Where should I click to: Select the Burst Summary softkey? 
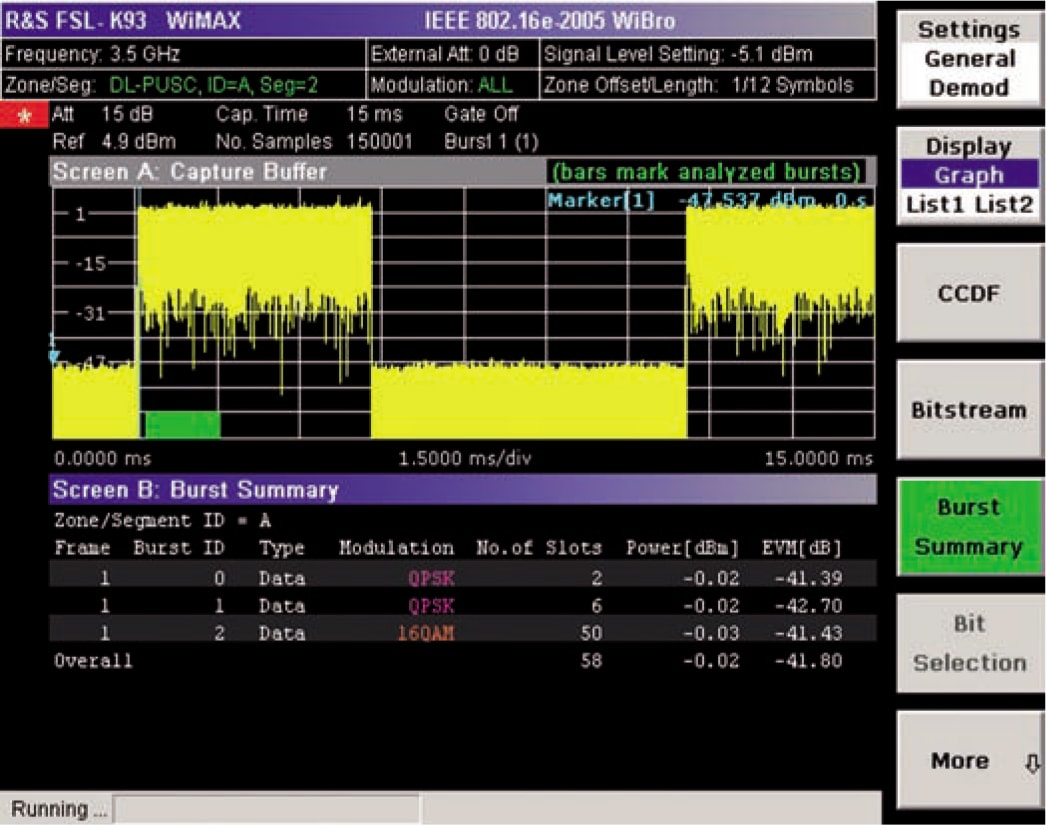pyautogui.click(x=969, y=527)
